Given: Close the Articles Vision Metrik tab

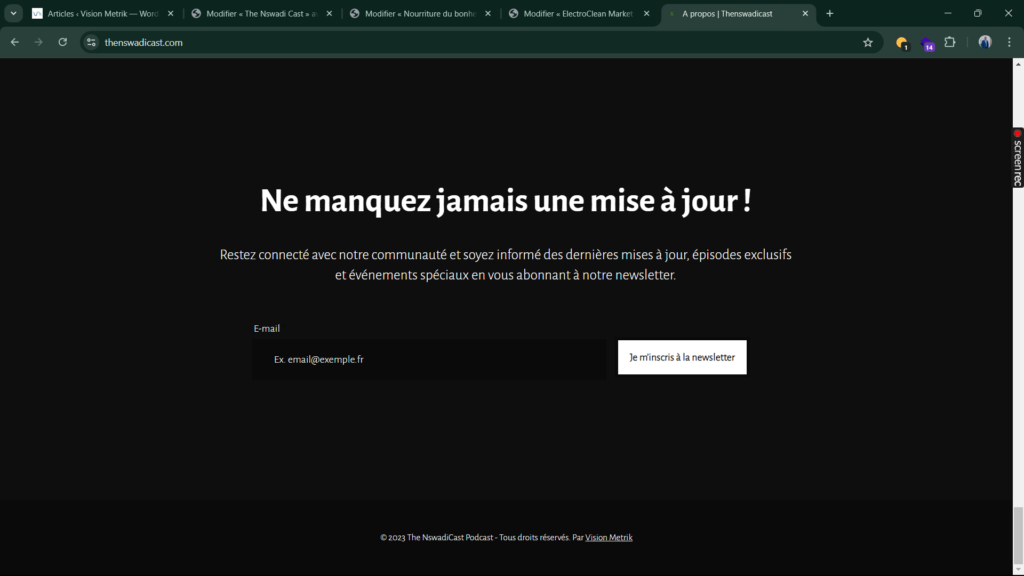Looking at the screenshot, I should (170, 13).
